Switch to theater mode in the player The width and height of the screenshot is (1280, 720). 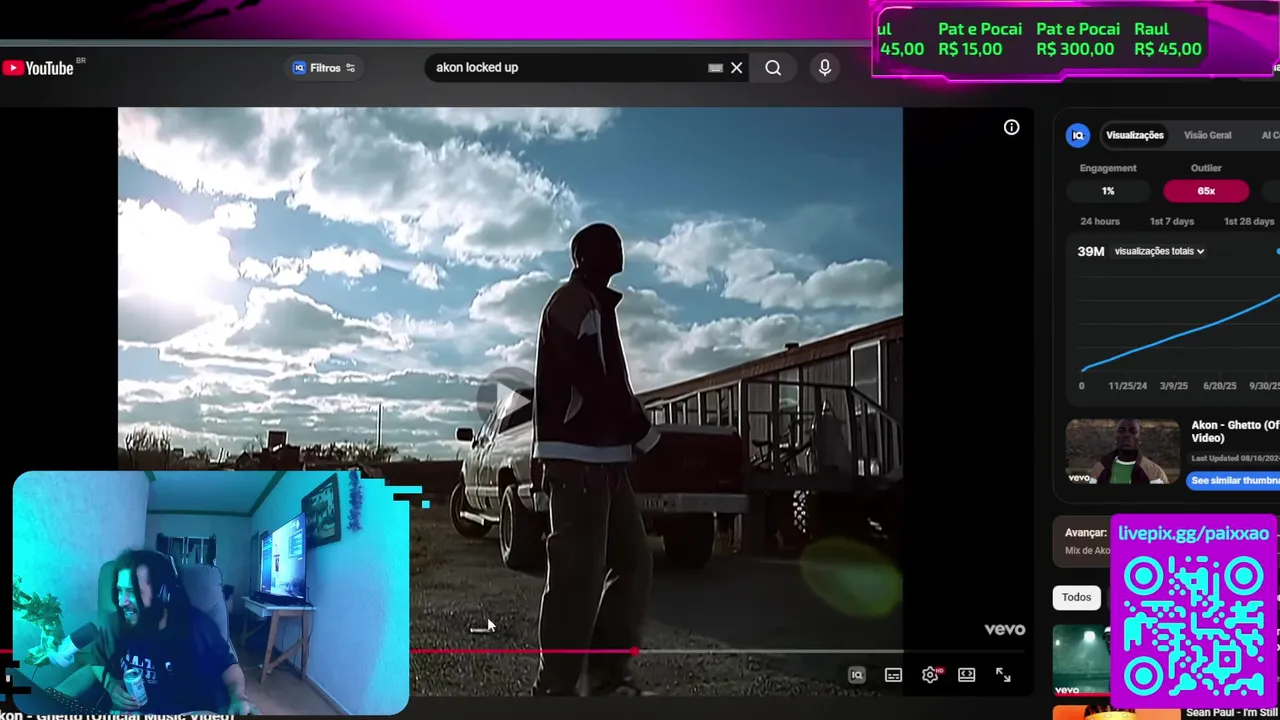click(x=966, y=675)
